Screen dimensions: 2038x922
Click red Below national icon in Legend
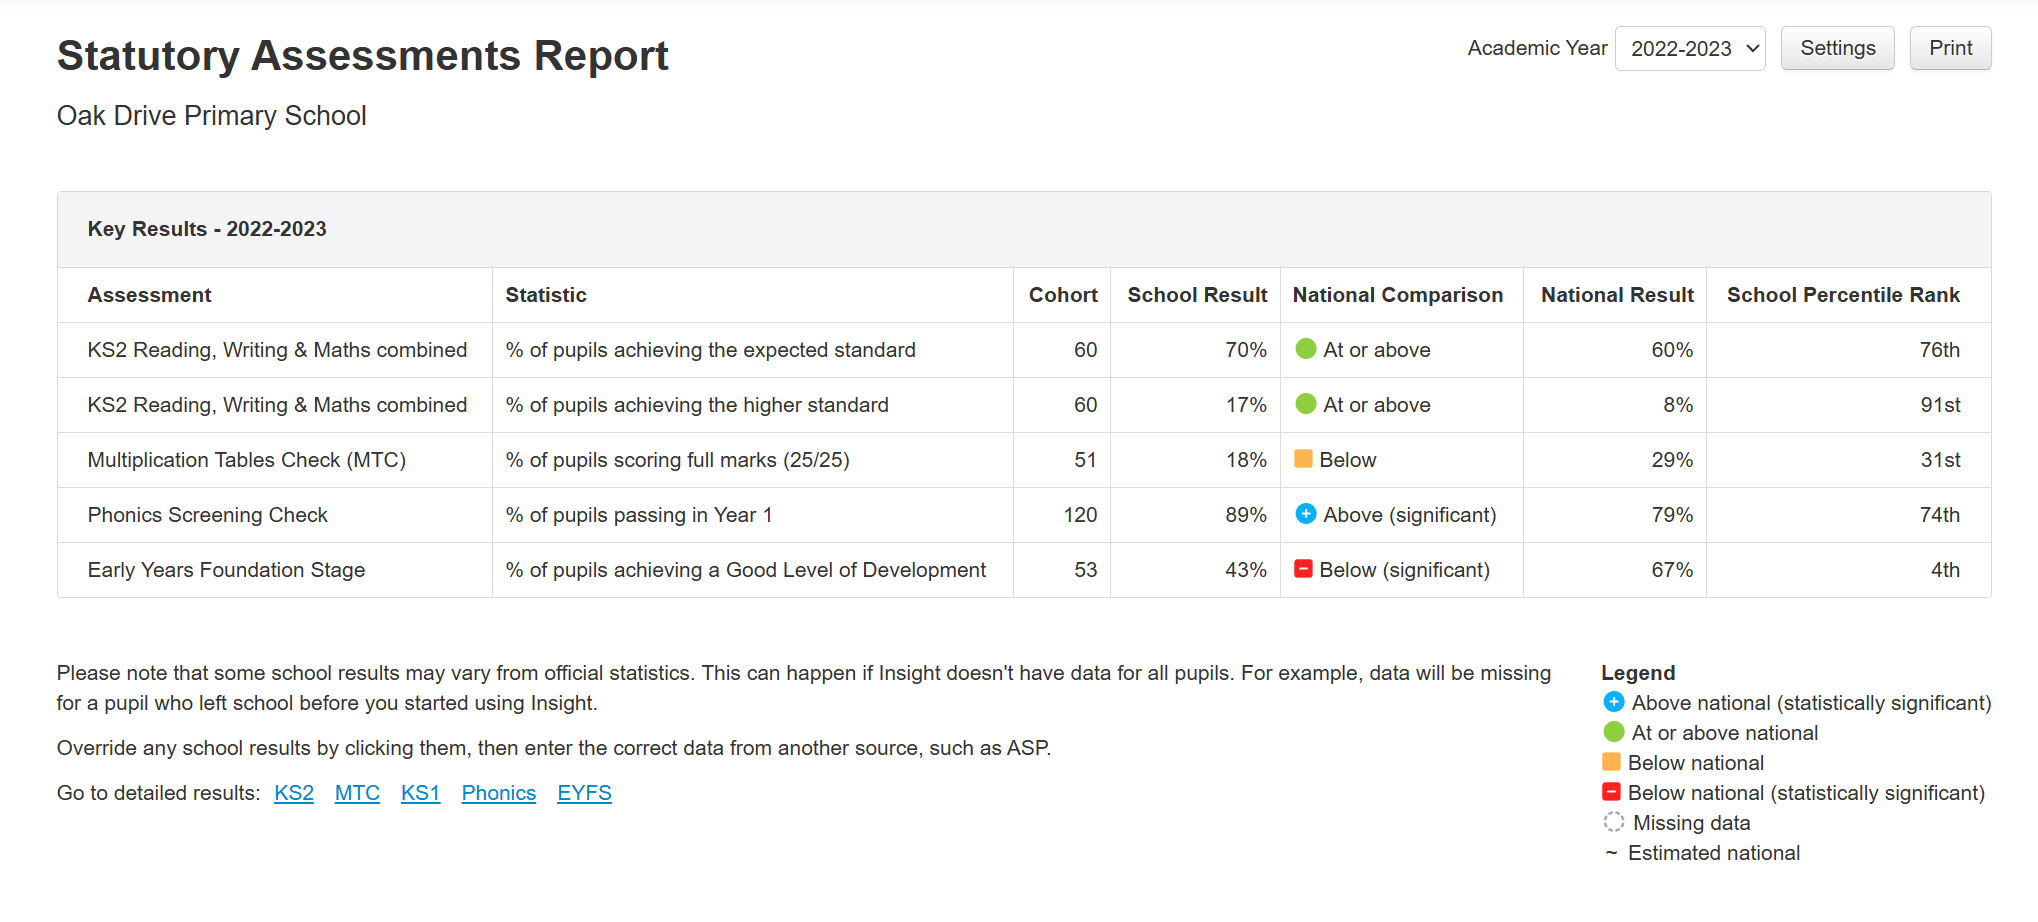pos(1611,792)
